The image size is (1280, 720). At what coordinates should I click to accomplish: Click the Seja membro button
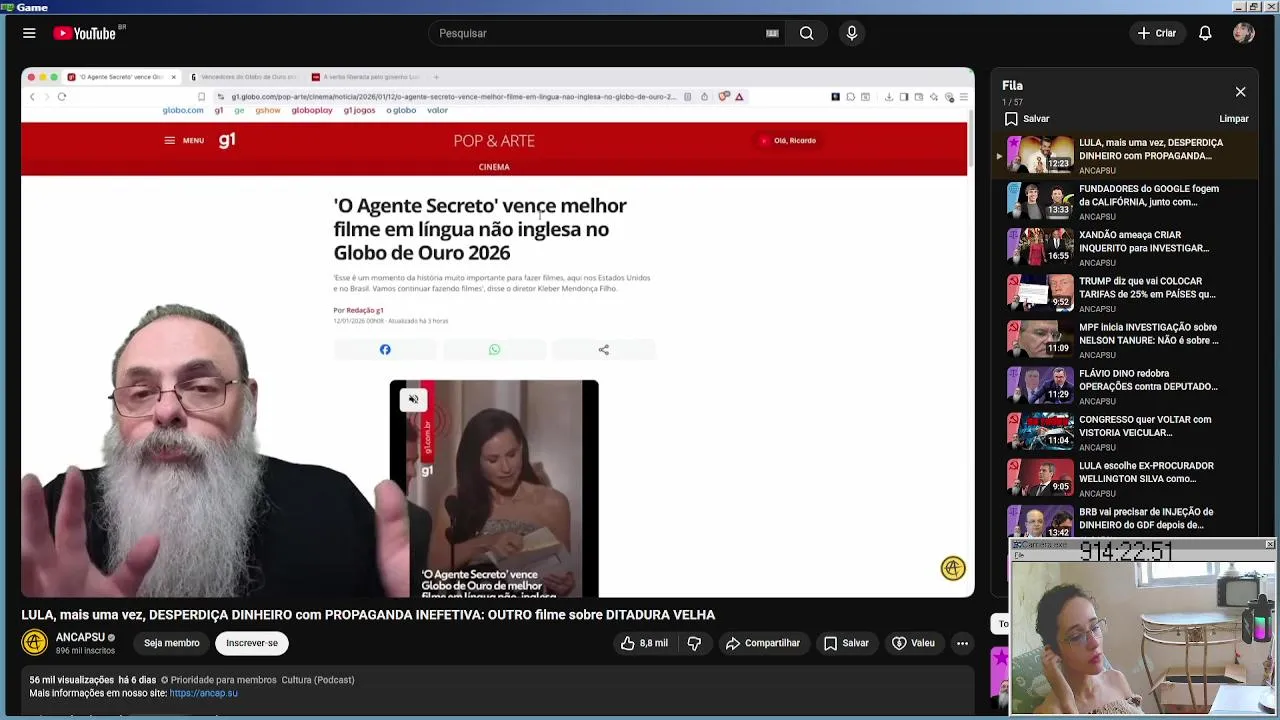(x=171, y=643)
